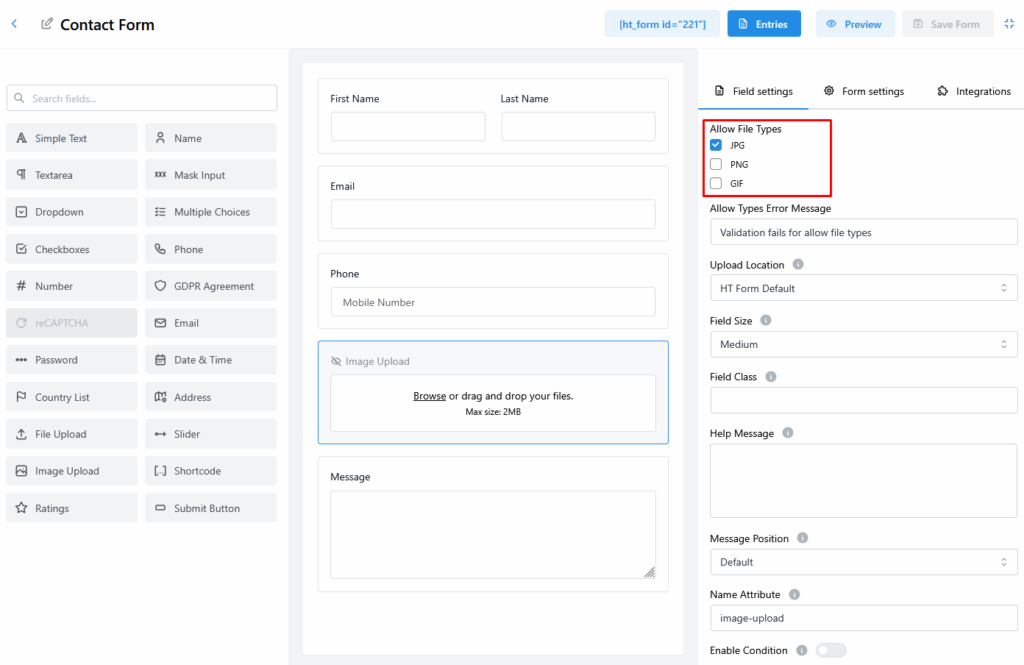Click the Entries button
Viewport: 1024px width, 665px height.
[763, 24]
